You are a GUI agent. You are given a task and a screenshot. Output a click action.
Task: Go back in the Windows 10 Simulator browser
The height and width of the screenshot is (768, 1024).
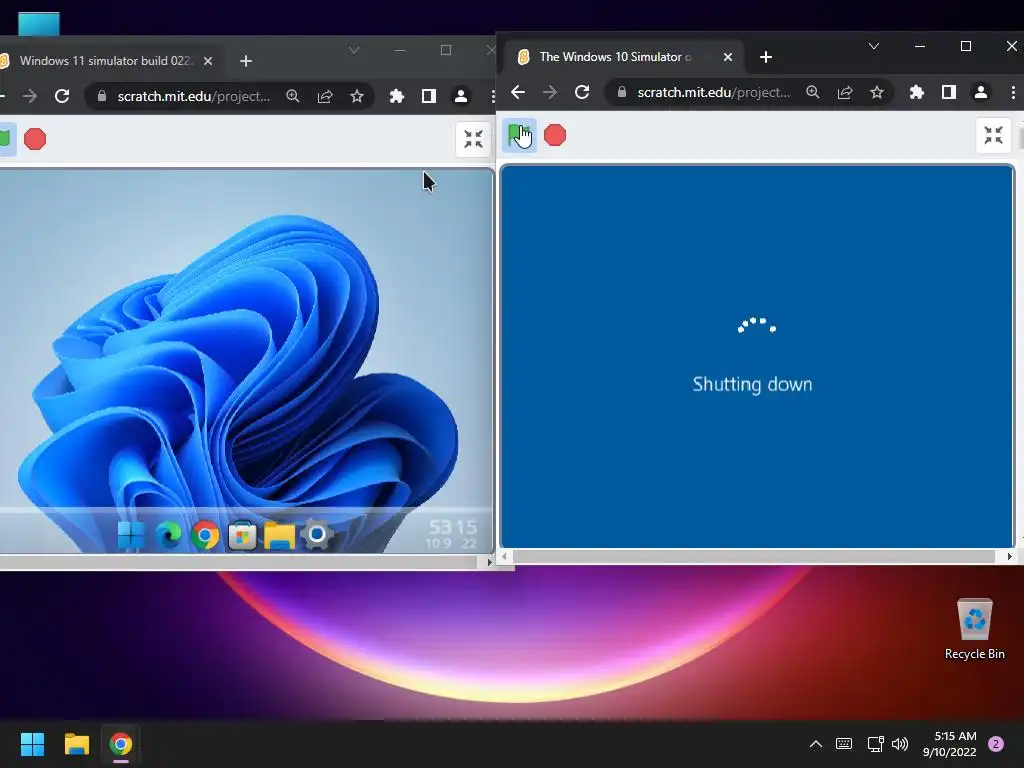pyautogui.click(x=518, y=92)
